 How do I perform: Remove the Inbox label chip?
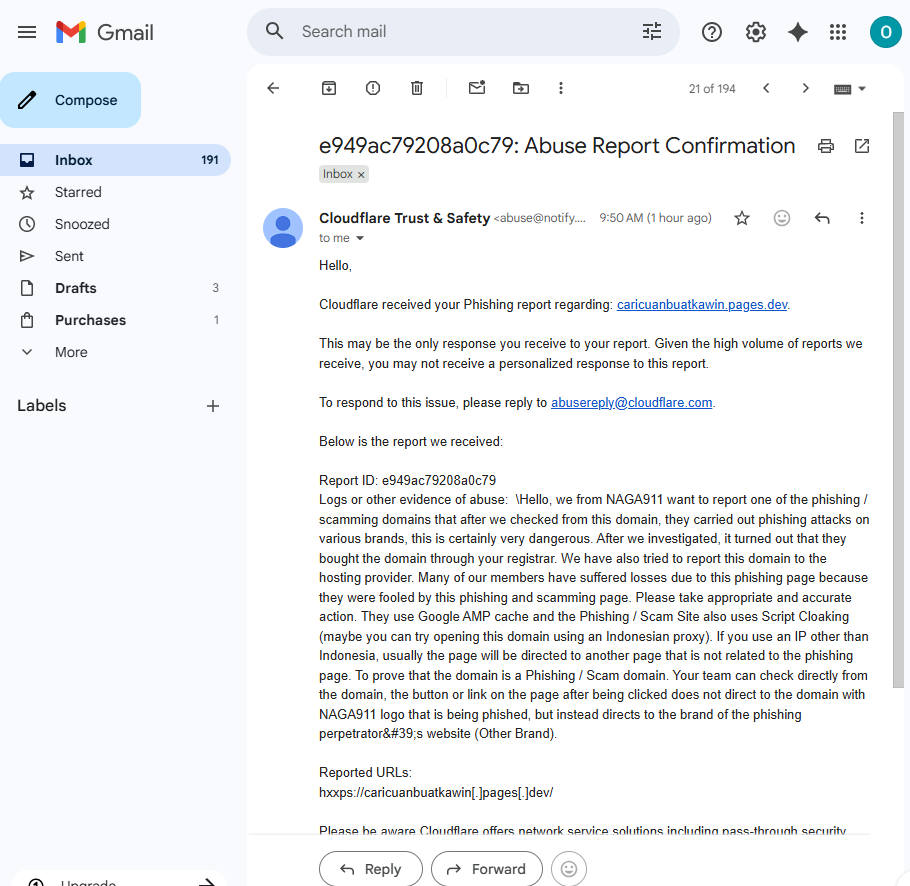(361, 175)
